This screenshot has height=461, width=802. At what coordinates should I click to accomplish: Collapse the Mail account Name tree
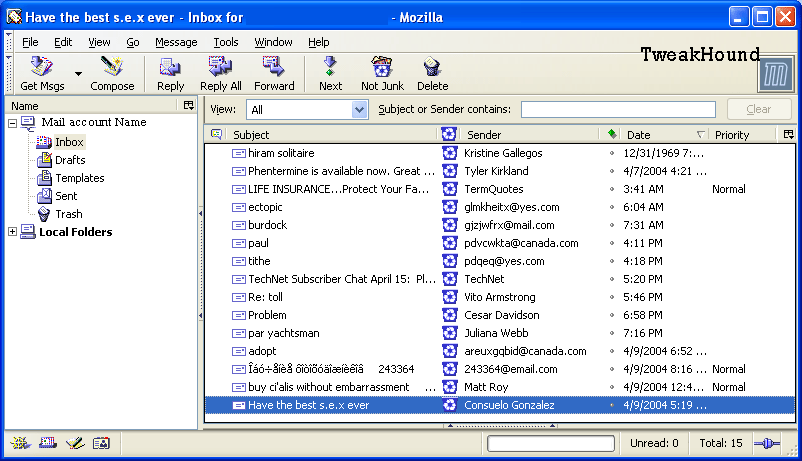[x=12, y=123]
